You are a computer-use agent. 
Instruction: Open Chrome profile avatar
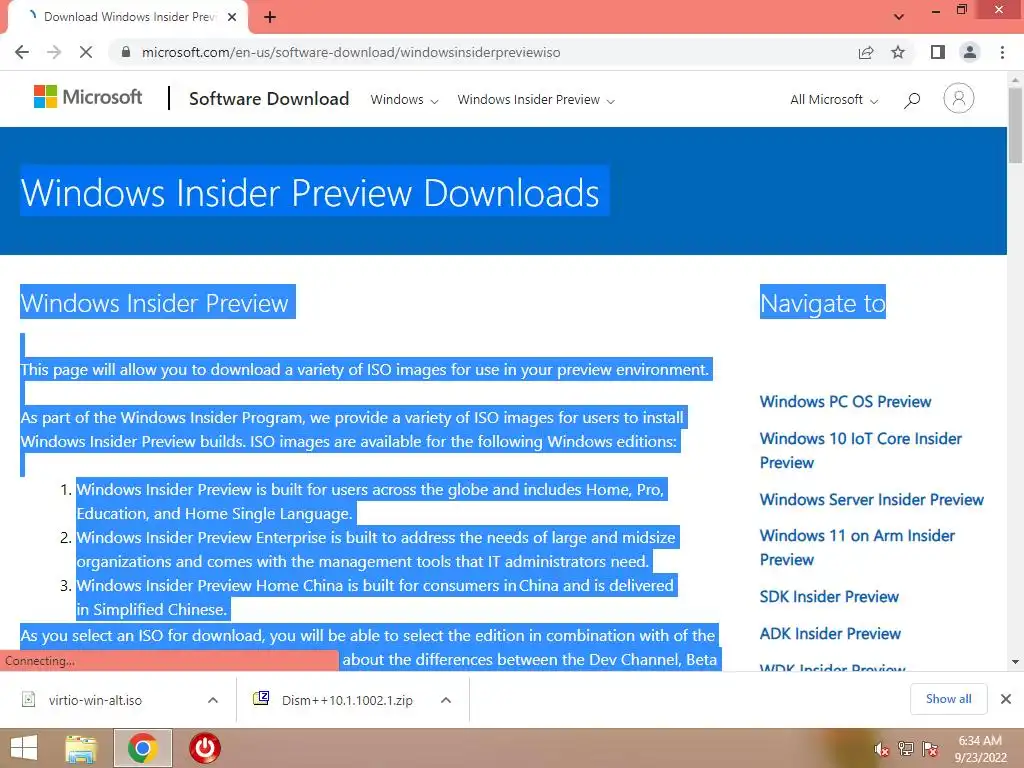pyautogui.click(x=970, y=52)
